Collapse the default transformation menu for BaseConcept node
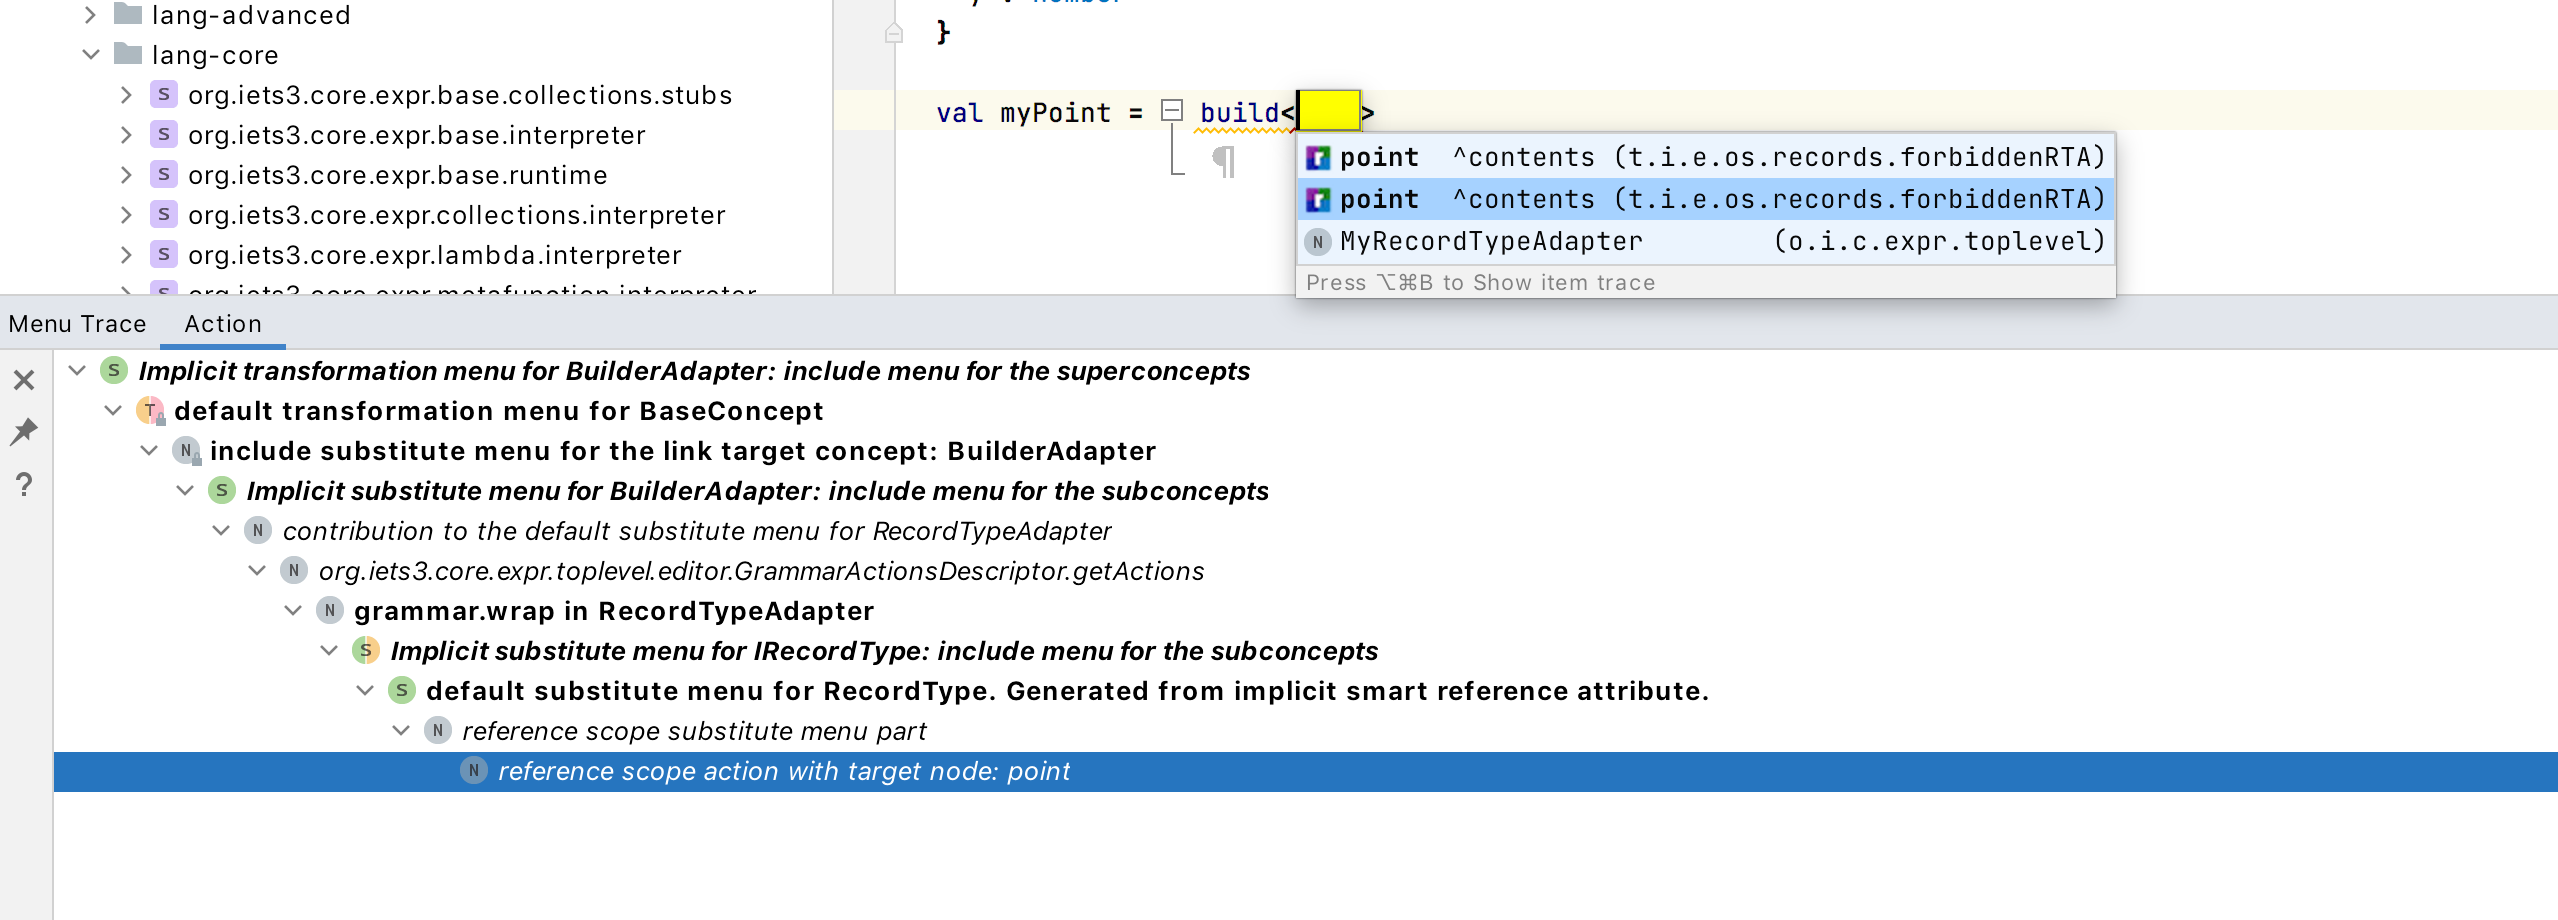 pos(111,410)
